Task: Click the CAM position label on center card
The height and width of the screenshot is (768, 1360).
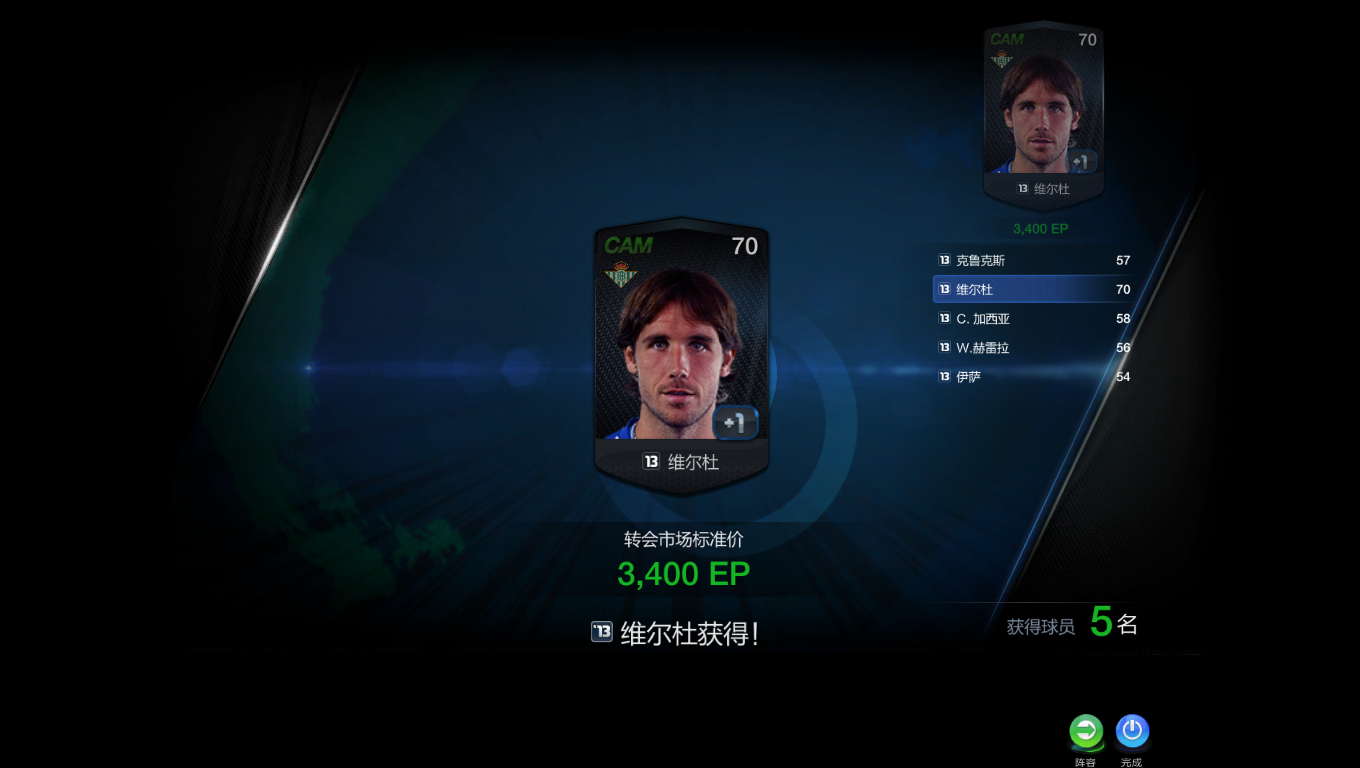Action: [x=628, y=245]
